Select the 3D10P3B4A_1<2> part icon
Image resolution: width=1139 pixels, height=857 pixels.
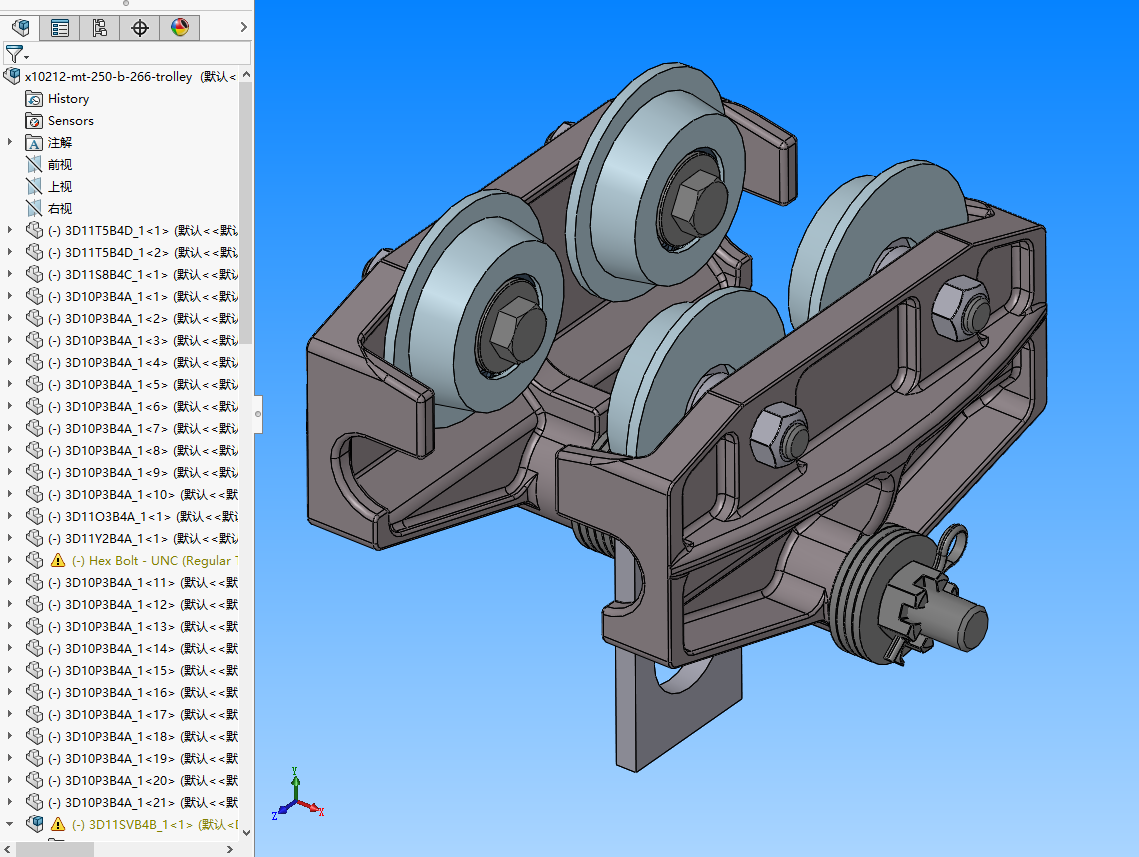pyautogui.click(x=34, y=318)
